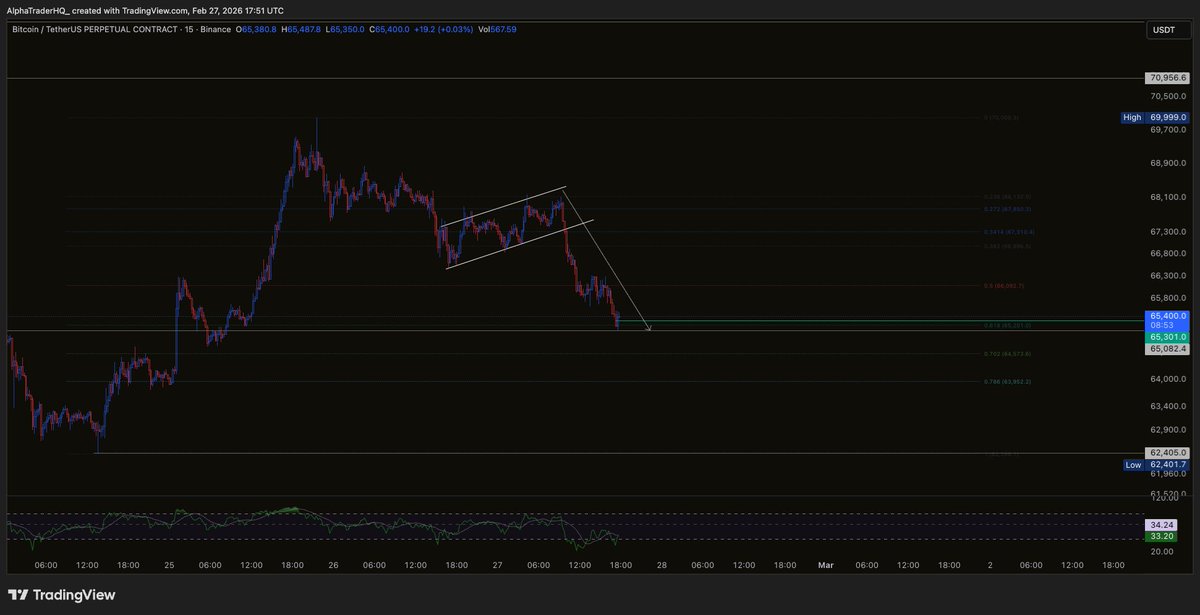
Task: Click the 66,800.0 price scale label
Action: [1168, 253]
